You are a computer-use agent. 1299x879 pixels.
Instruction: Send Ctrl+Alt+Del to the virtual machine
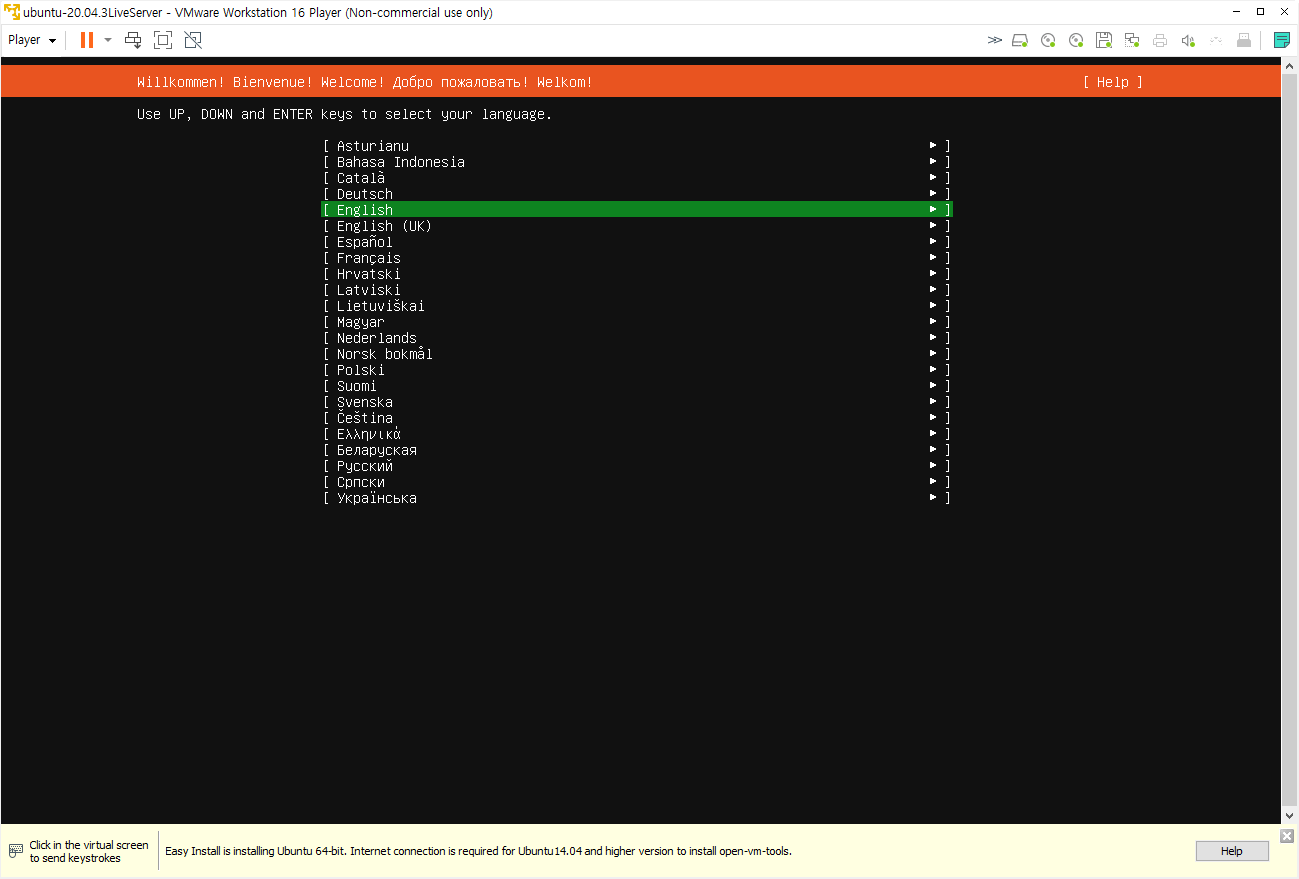click(133, 40)
